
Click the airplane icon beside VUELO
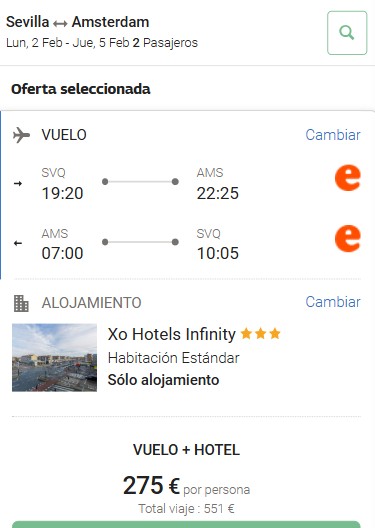click(21, 135)
